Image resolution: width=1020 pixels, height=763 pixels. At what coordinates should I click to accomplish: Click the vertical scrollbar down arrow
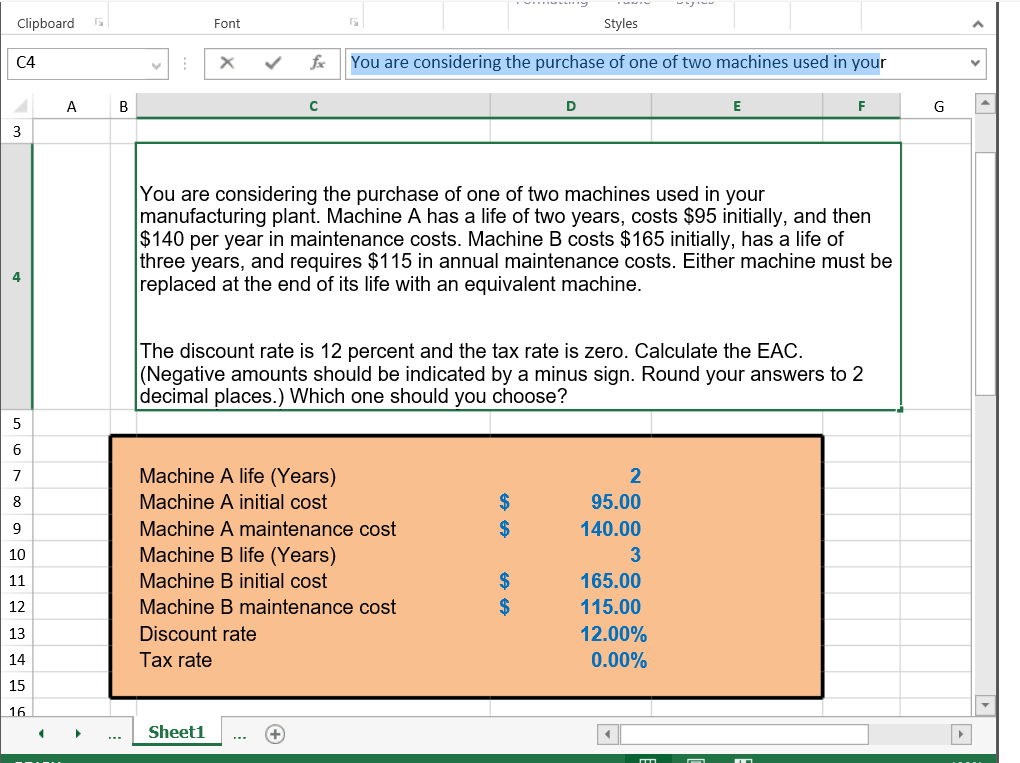coord(985,705)
